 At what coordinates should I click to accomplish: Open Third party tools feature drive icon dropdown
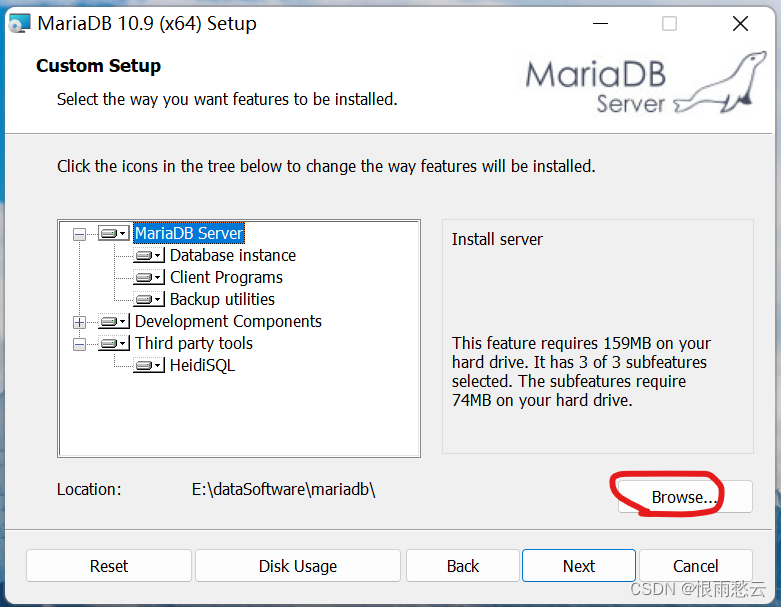click(x=114, y=344)
